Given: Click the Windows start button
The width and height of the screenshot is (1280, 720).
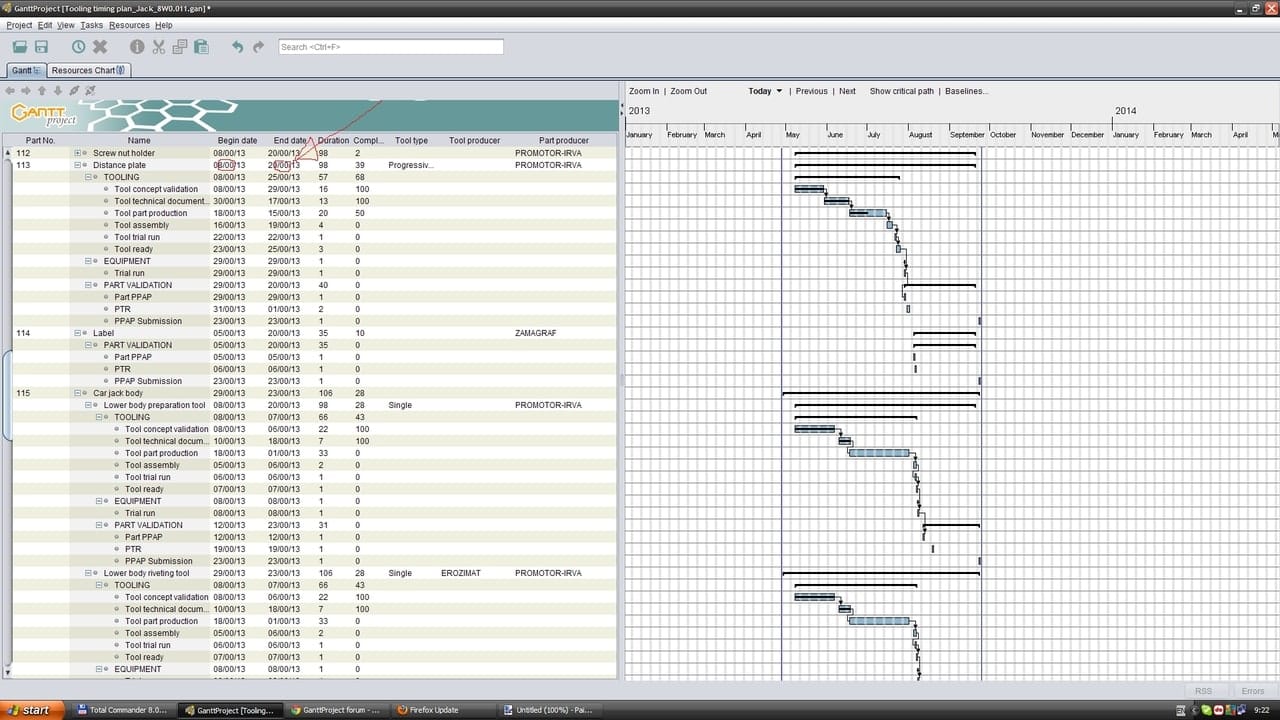Looking at the screenshot, I should pyautogui.click(x=28, y=710).
